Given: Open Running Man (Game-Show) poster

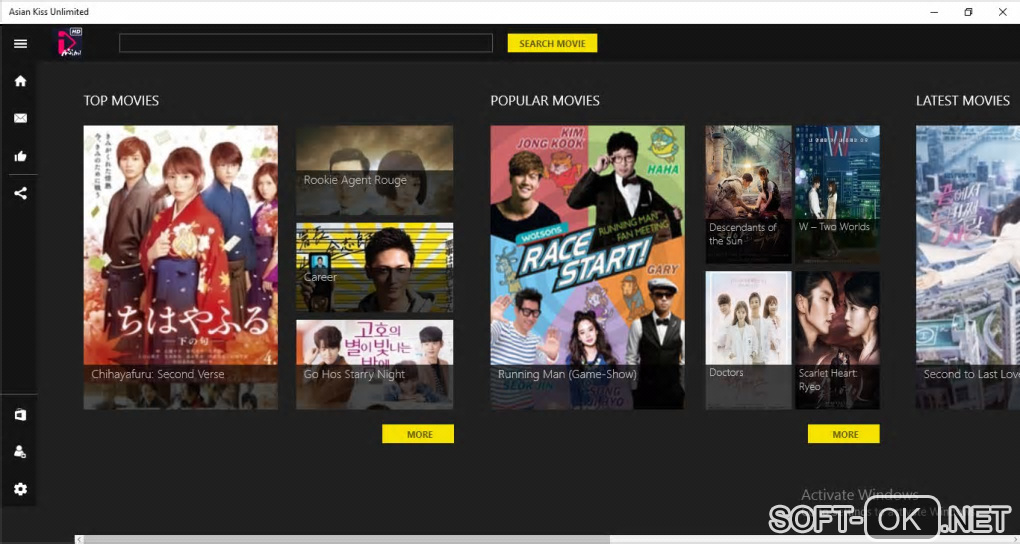Looking at the screenshot, I should coord(587,267).
